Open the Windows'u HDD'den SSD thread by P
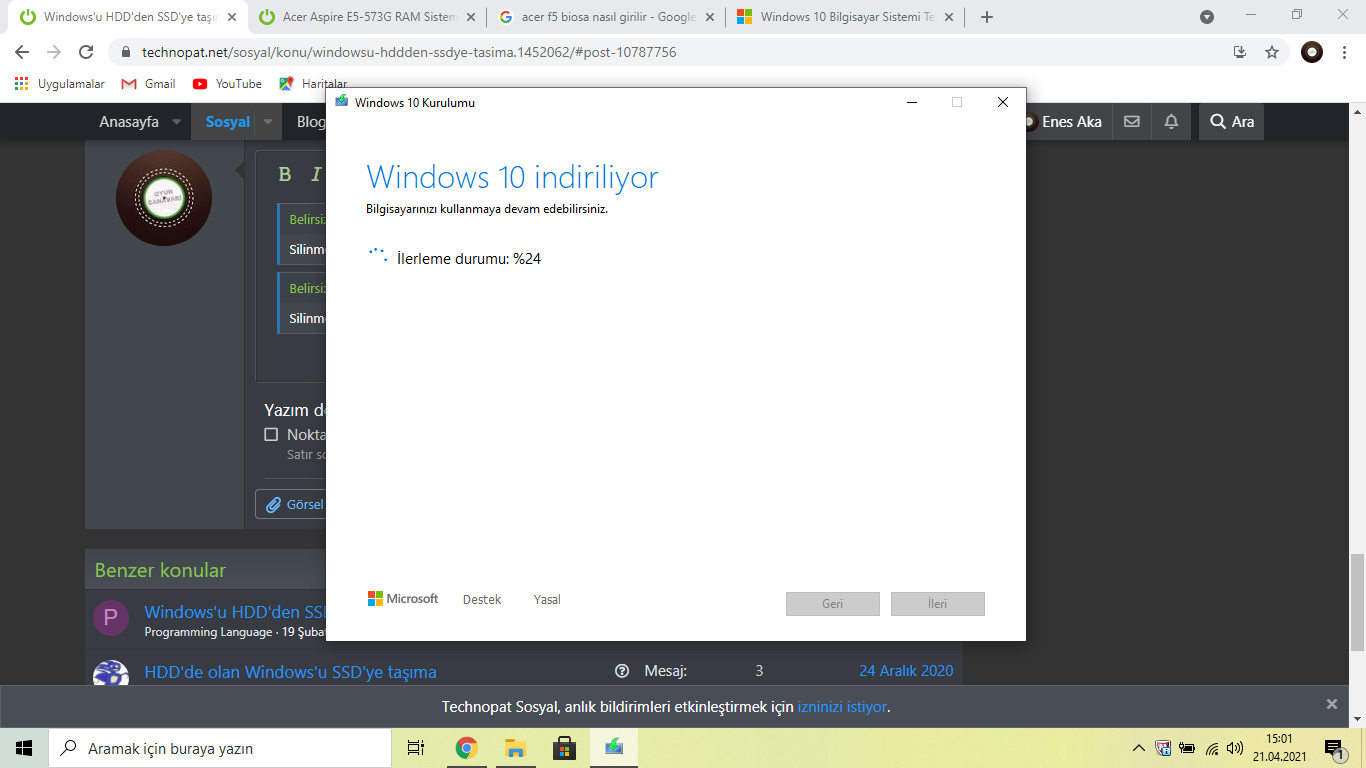The image size is (1366, 768). [235, 612]
